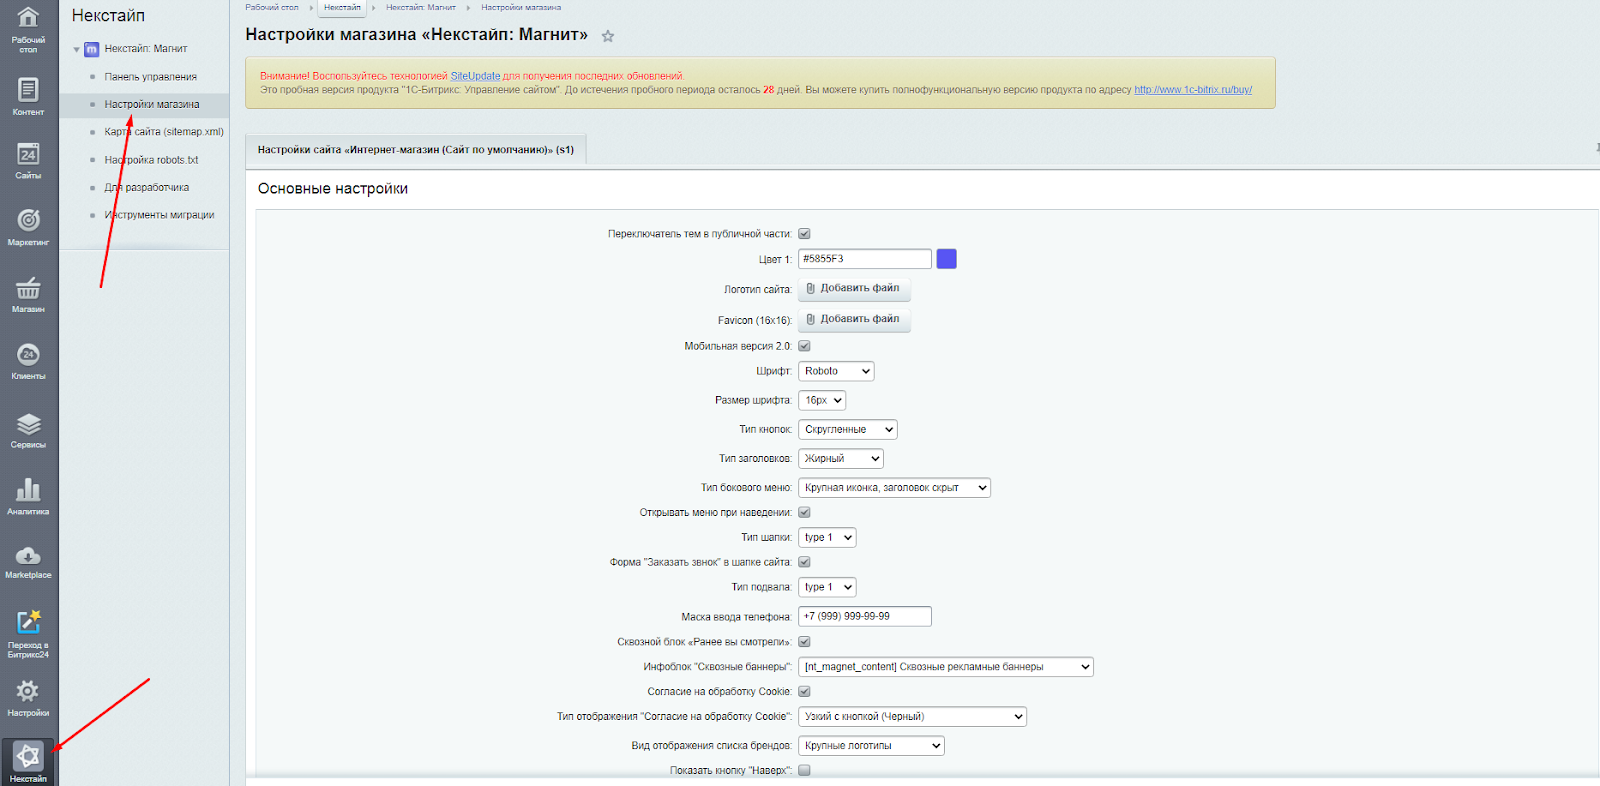The width and height of the screenshot is (1600, 786).
Task: Click the Маска ввода телефона field
Action: tap(865, 616)
